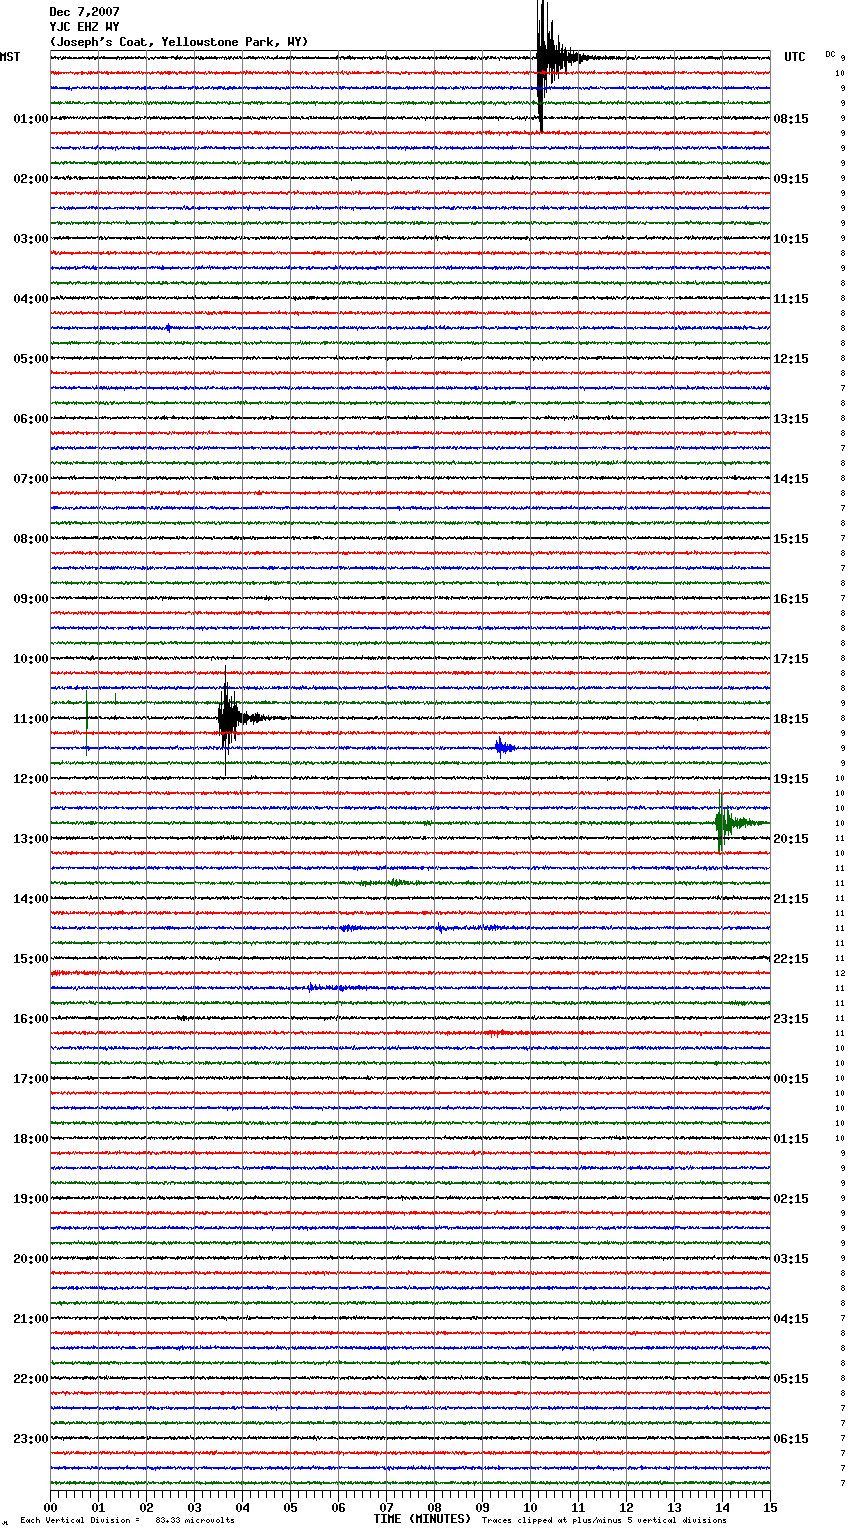The height and width of the screenshot is (1534, 850).
Task: Click the 16:00 MST time label
Action: pos(31,1018)
